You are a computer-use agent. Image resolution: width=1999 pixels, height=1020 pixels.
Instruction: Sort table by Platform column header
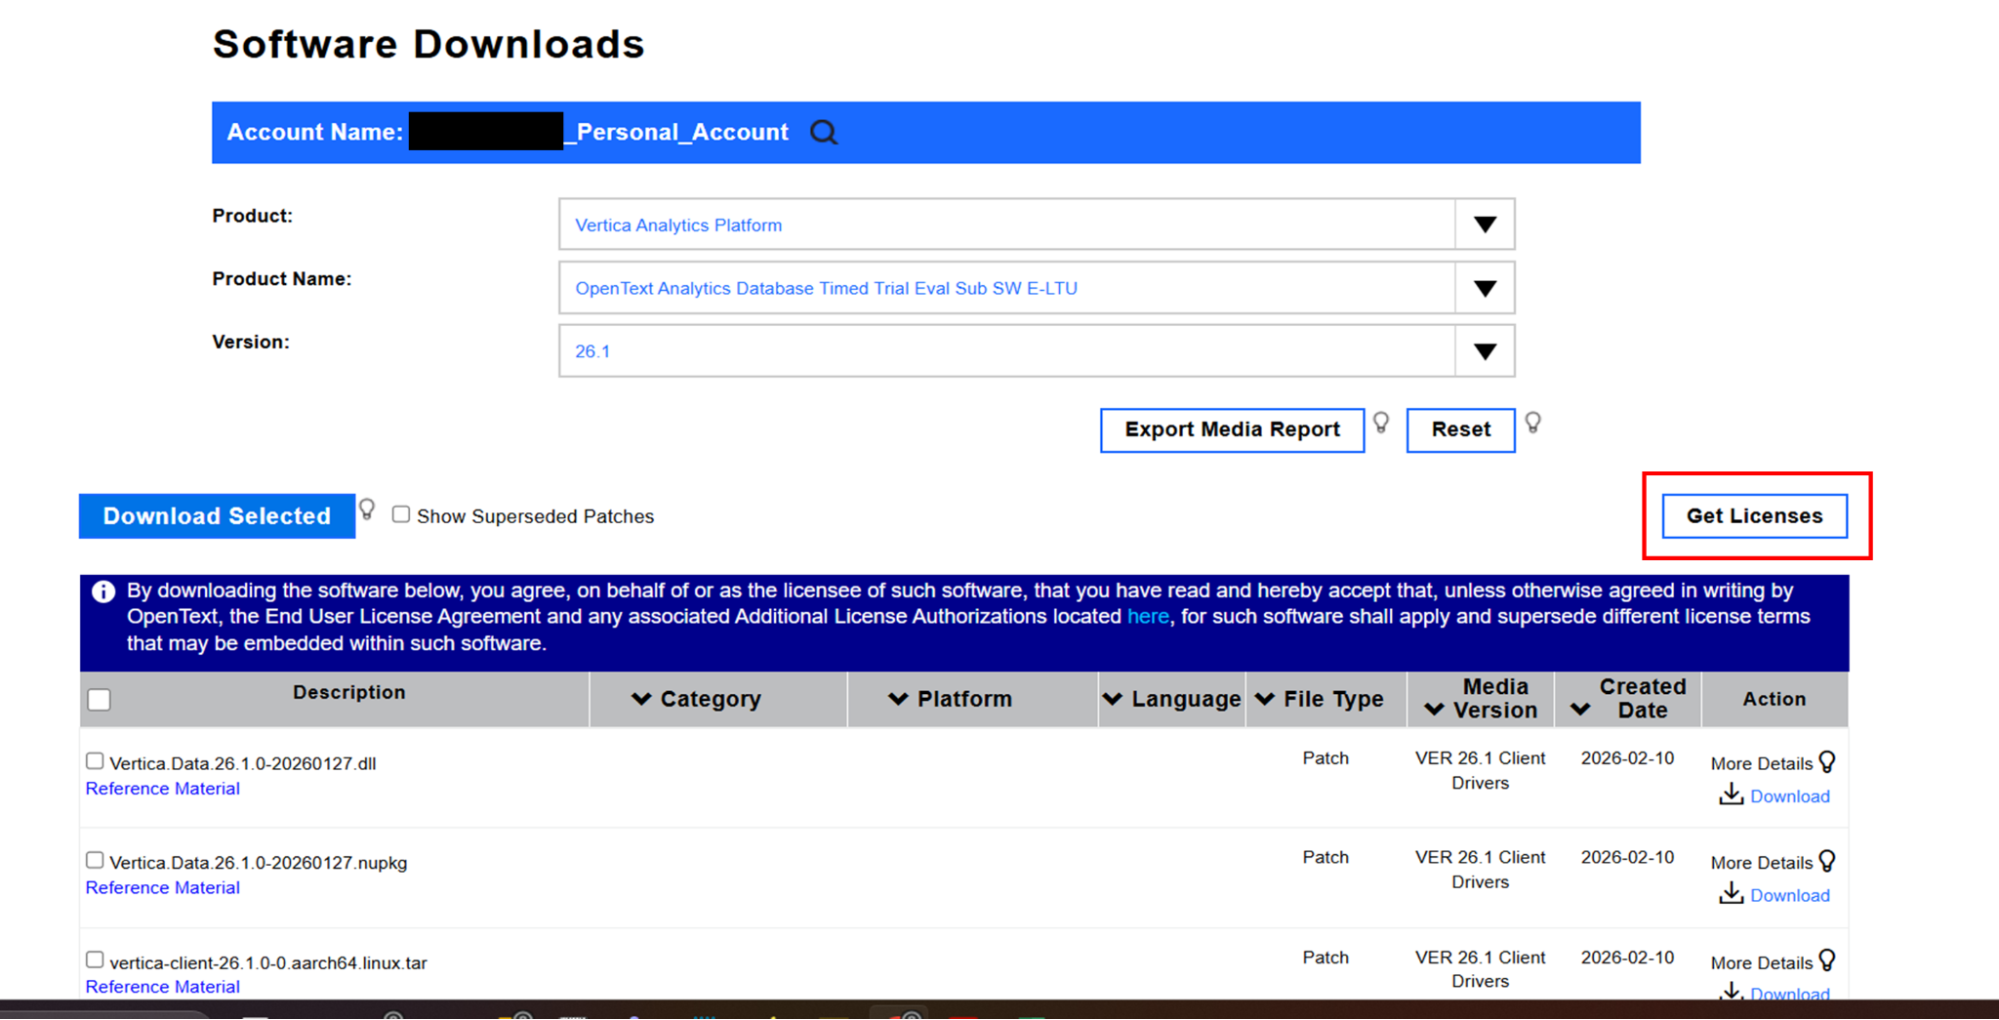[x=951, y=699]
